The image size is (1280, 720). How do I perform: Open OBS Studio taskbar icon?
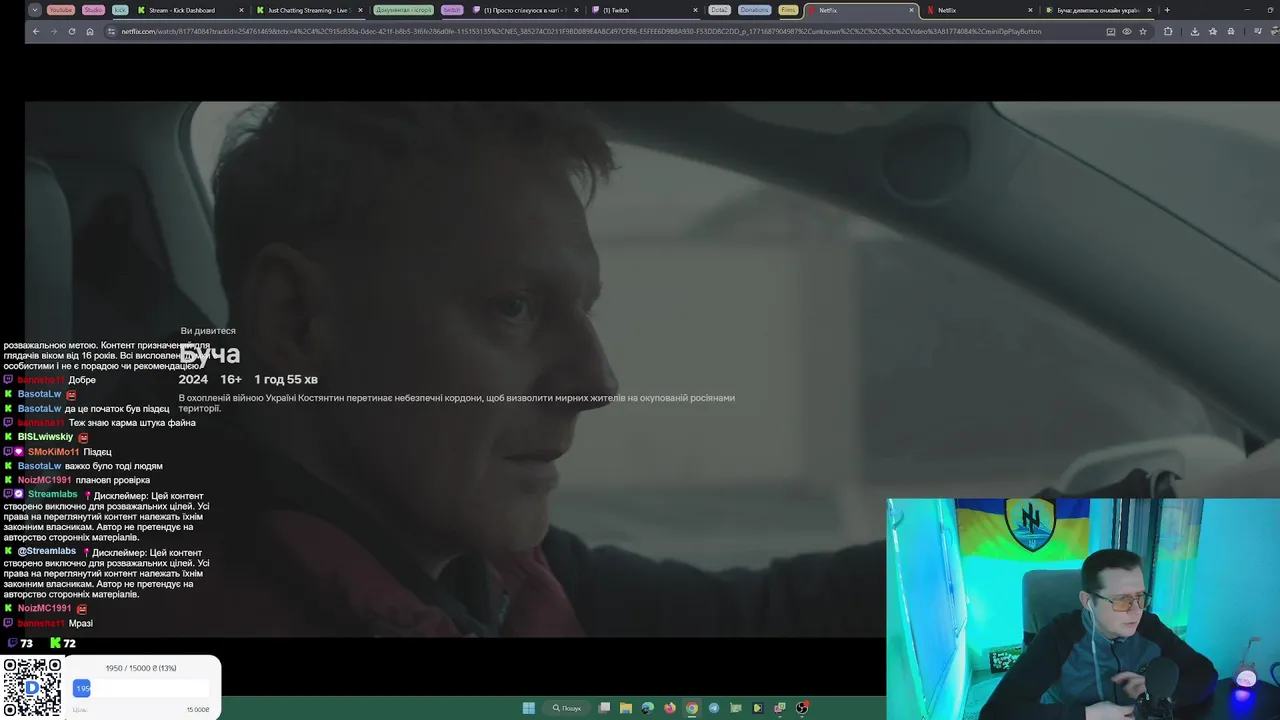coord(802,708)
